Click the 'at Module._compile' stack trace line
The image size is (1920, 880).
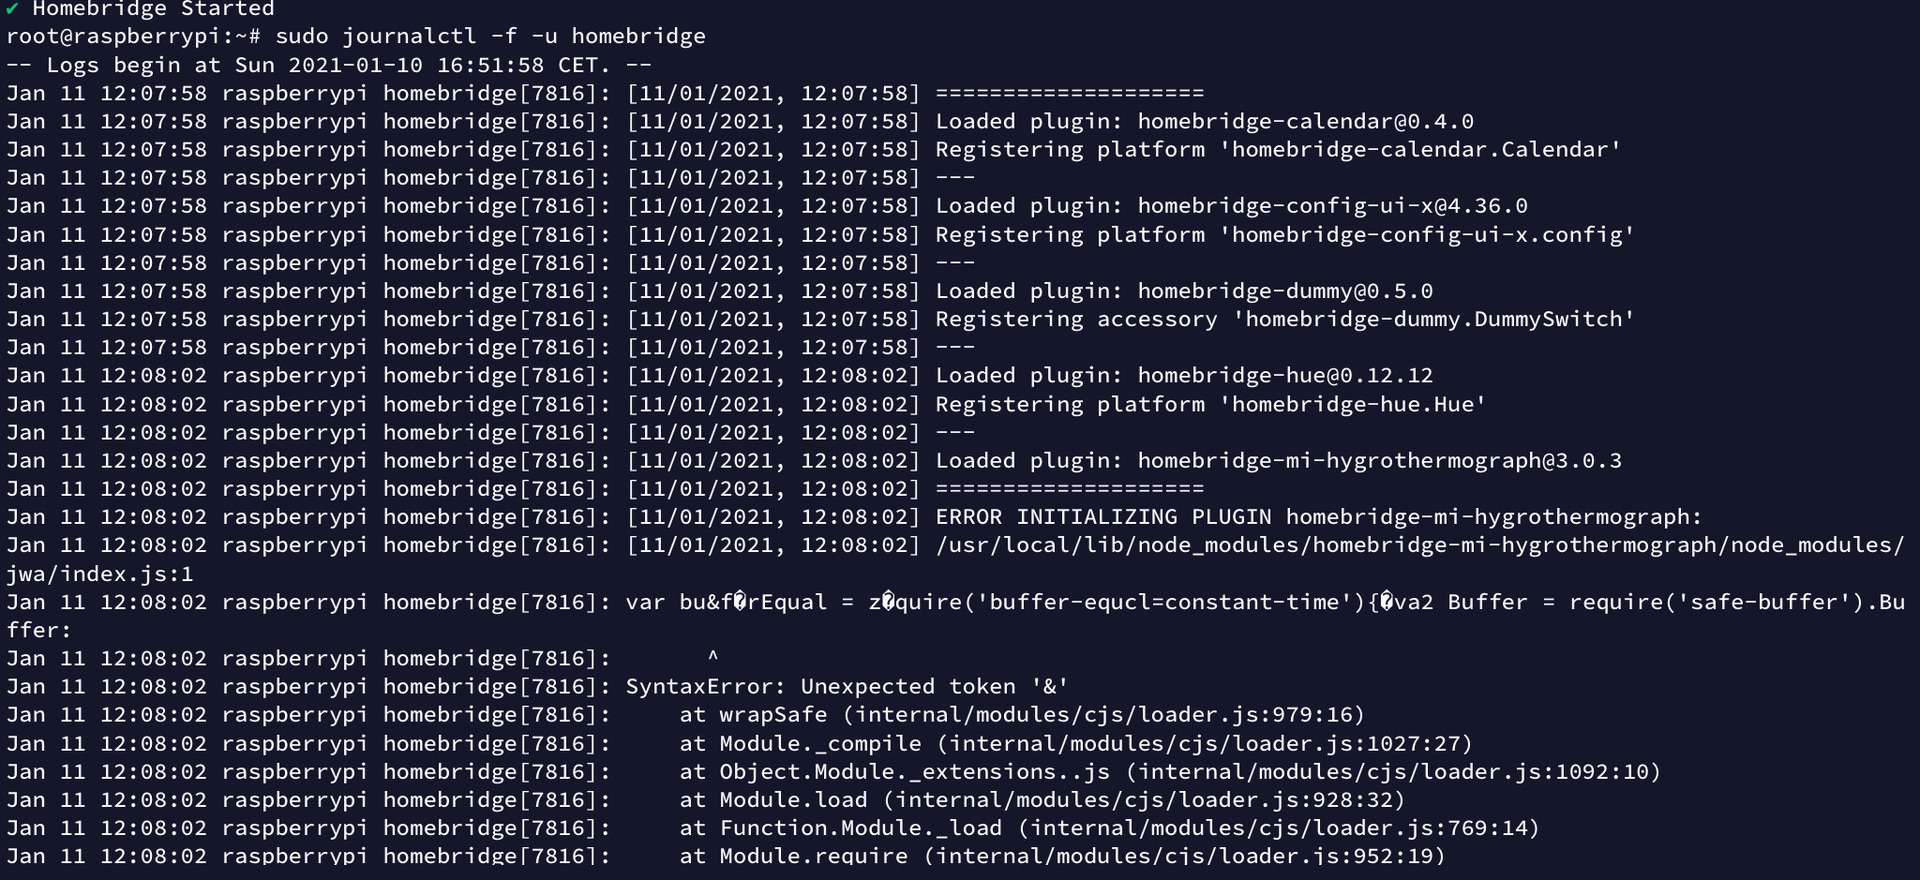(x=1075, y=744)
